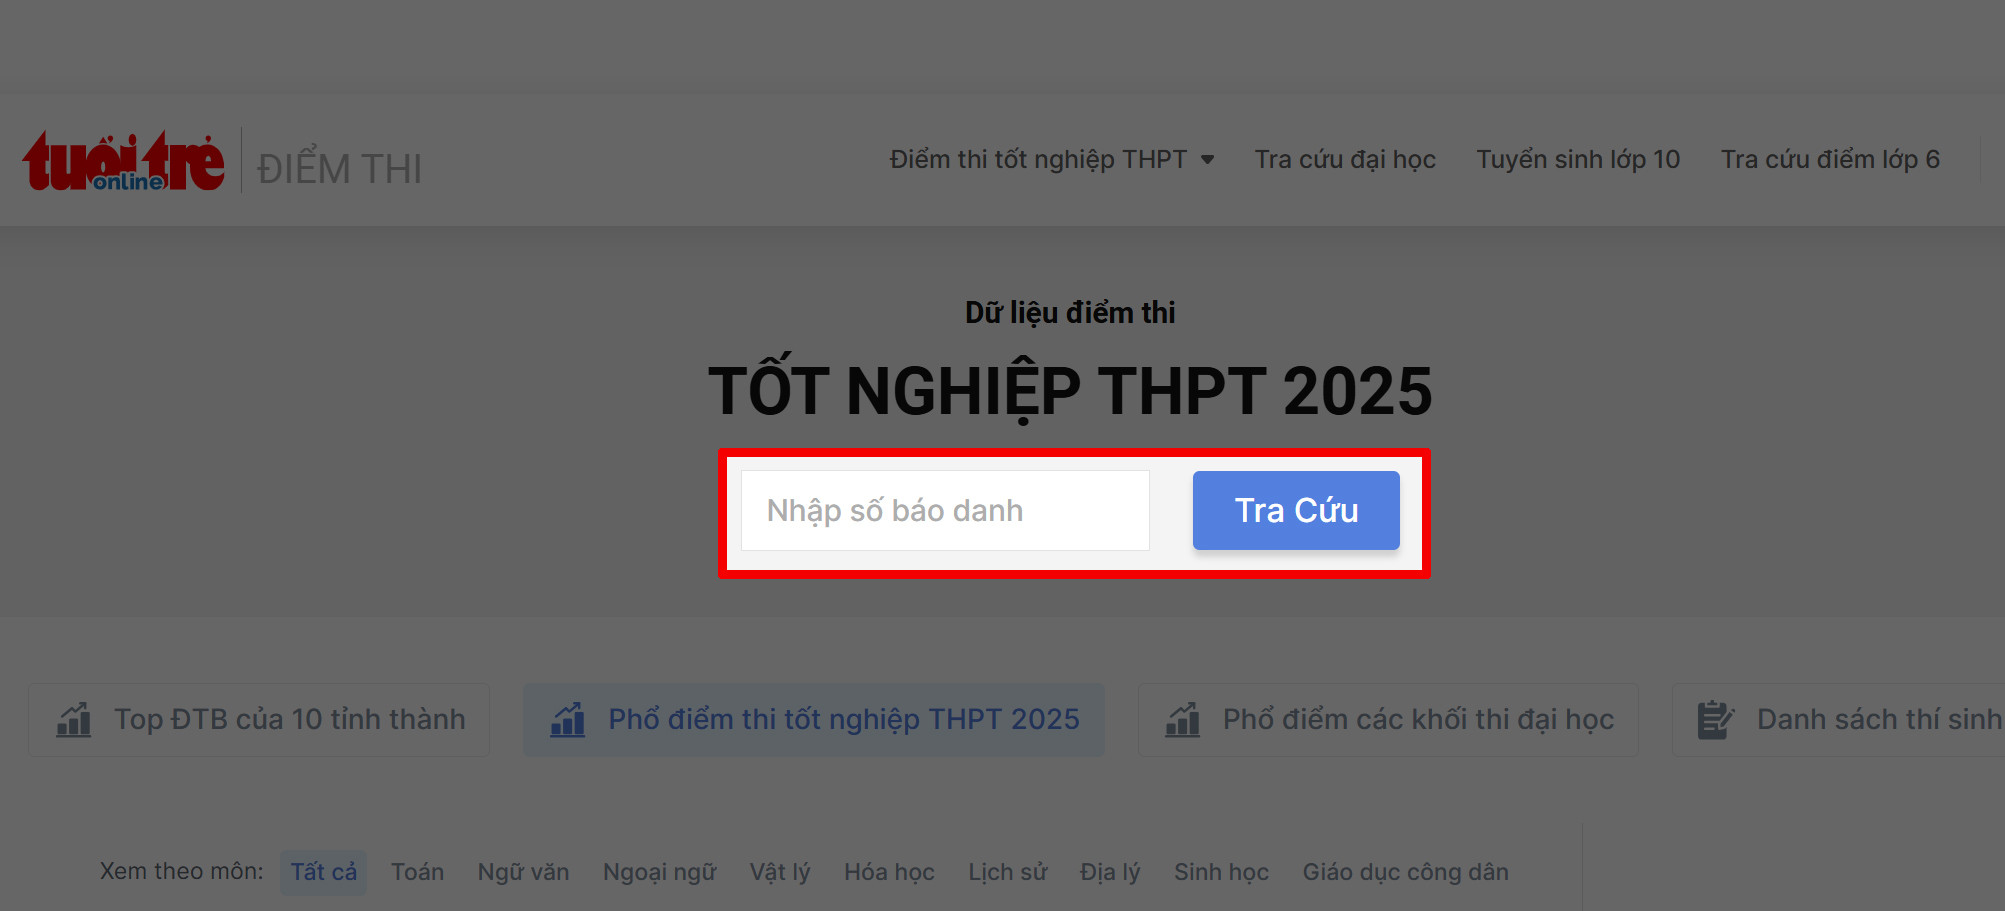The width and height of the screenshot is (2005, 911).
Task: Expand the Điểm thi tốt nghiệp THPT dropdown arrow
Action: point(1208,160)
